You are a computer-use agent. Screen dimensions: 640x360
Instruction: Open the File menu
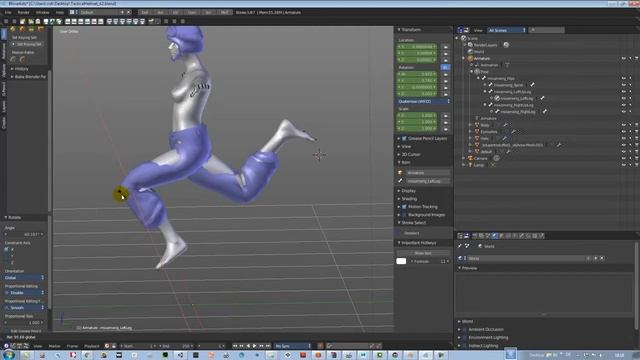click(x=8, y=12)
